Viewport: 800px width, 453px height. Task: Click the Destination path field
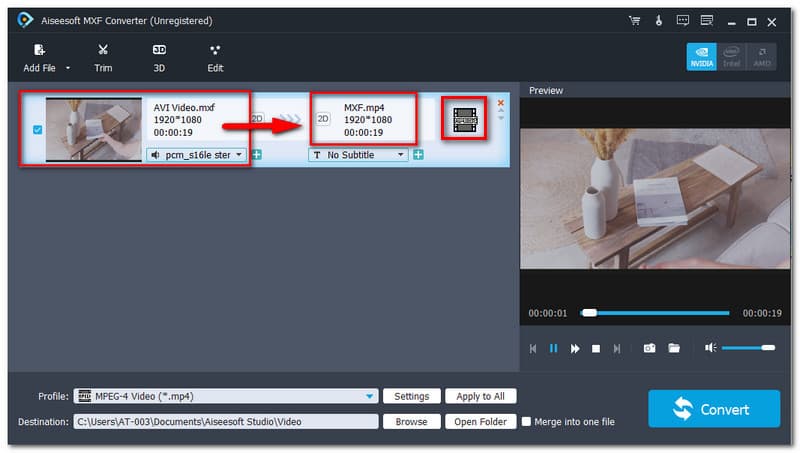[x=226, y=422]
